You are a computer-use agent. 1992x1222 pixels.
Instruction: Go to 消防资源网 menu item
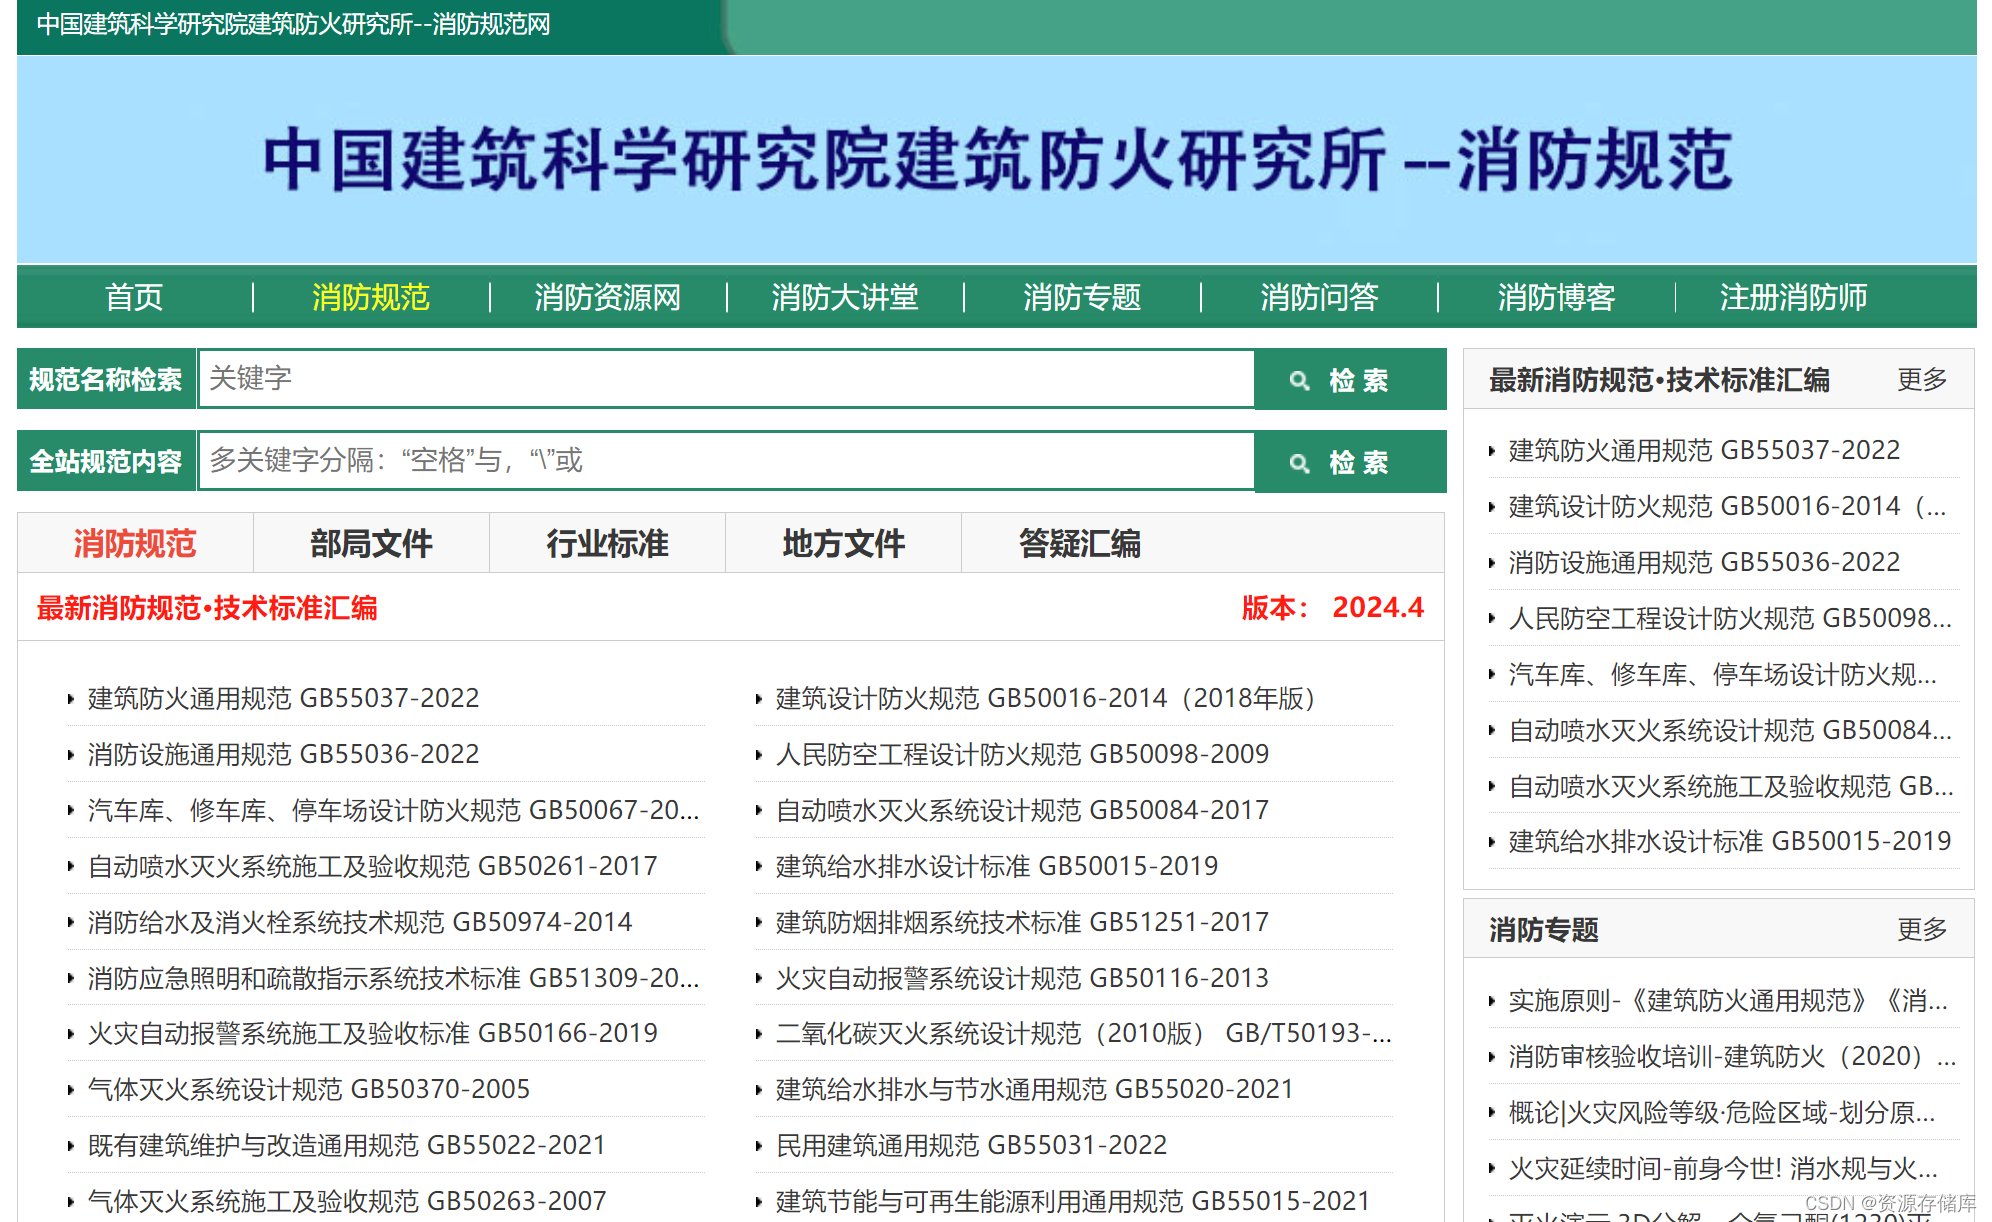(x=607, y=297)
